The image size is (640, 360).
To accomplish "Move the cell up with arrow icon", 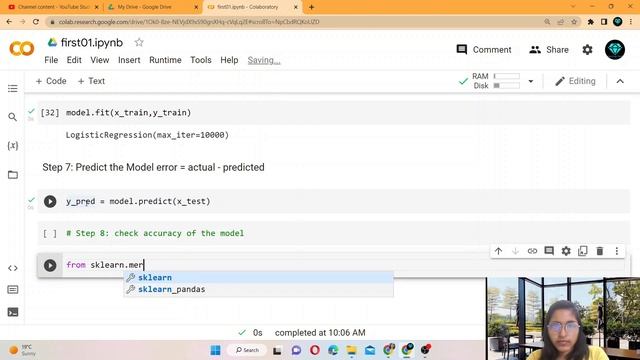I will coord(498,251).
